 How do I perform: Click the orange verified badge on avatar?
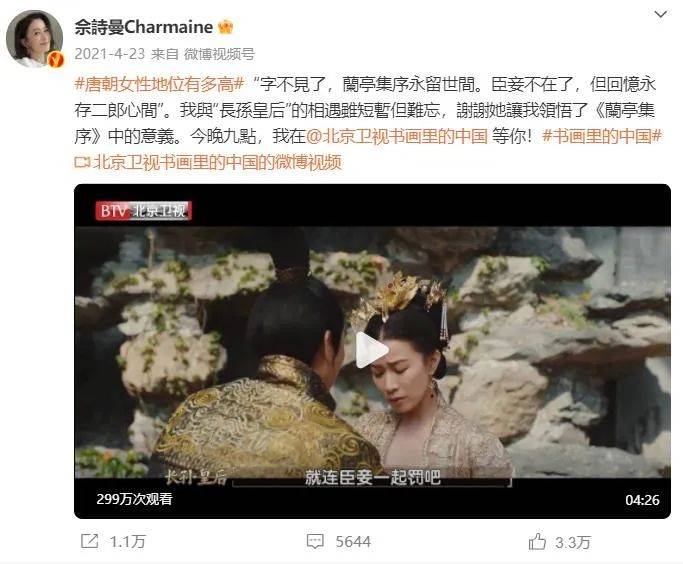pos(56,60)
